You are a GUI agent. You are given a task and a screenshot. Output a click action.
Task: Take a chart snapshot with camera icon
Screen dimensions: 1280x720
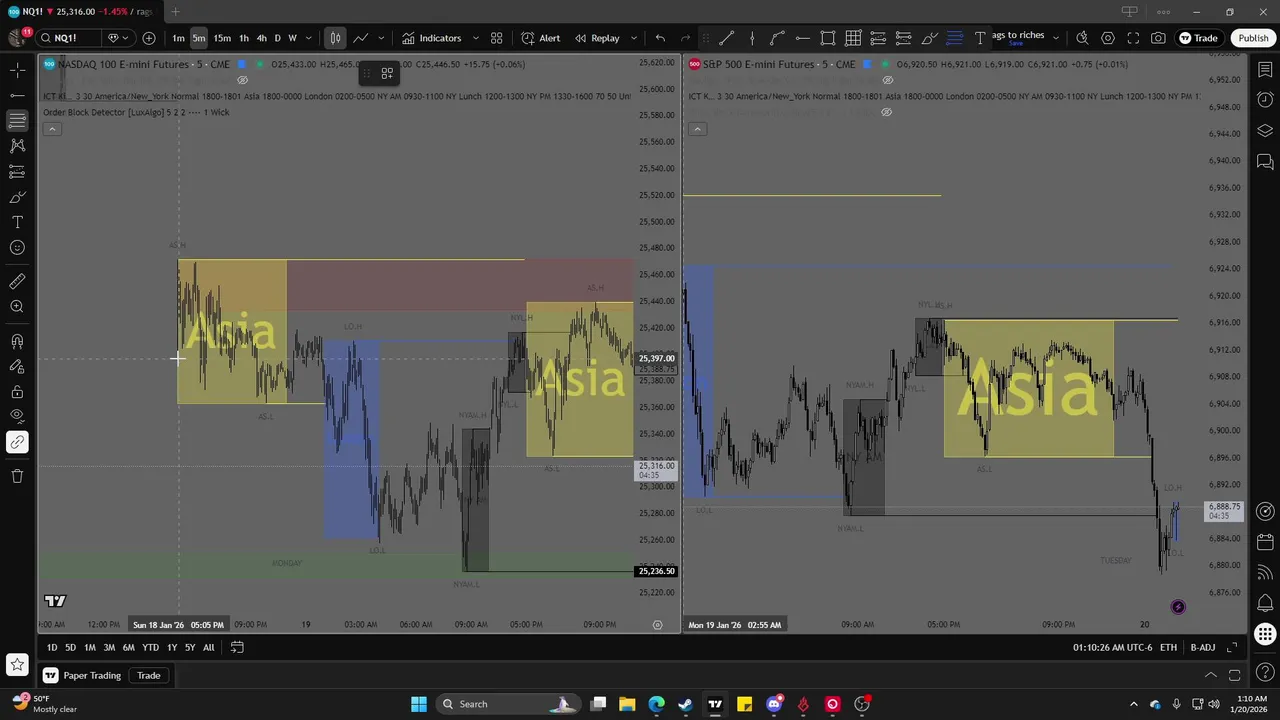pyautogui.click(x=1158, y=38)
